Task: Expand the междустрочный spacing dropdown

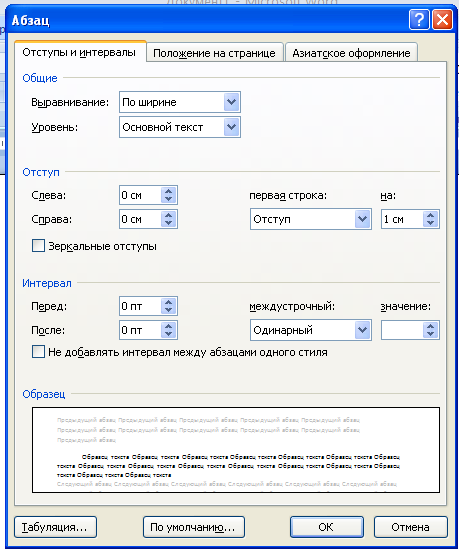Action: (x=362, y=330)
